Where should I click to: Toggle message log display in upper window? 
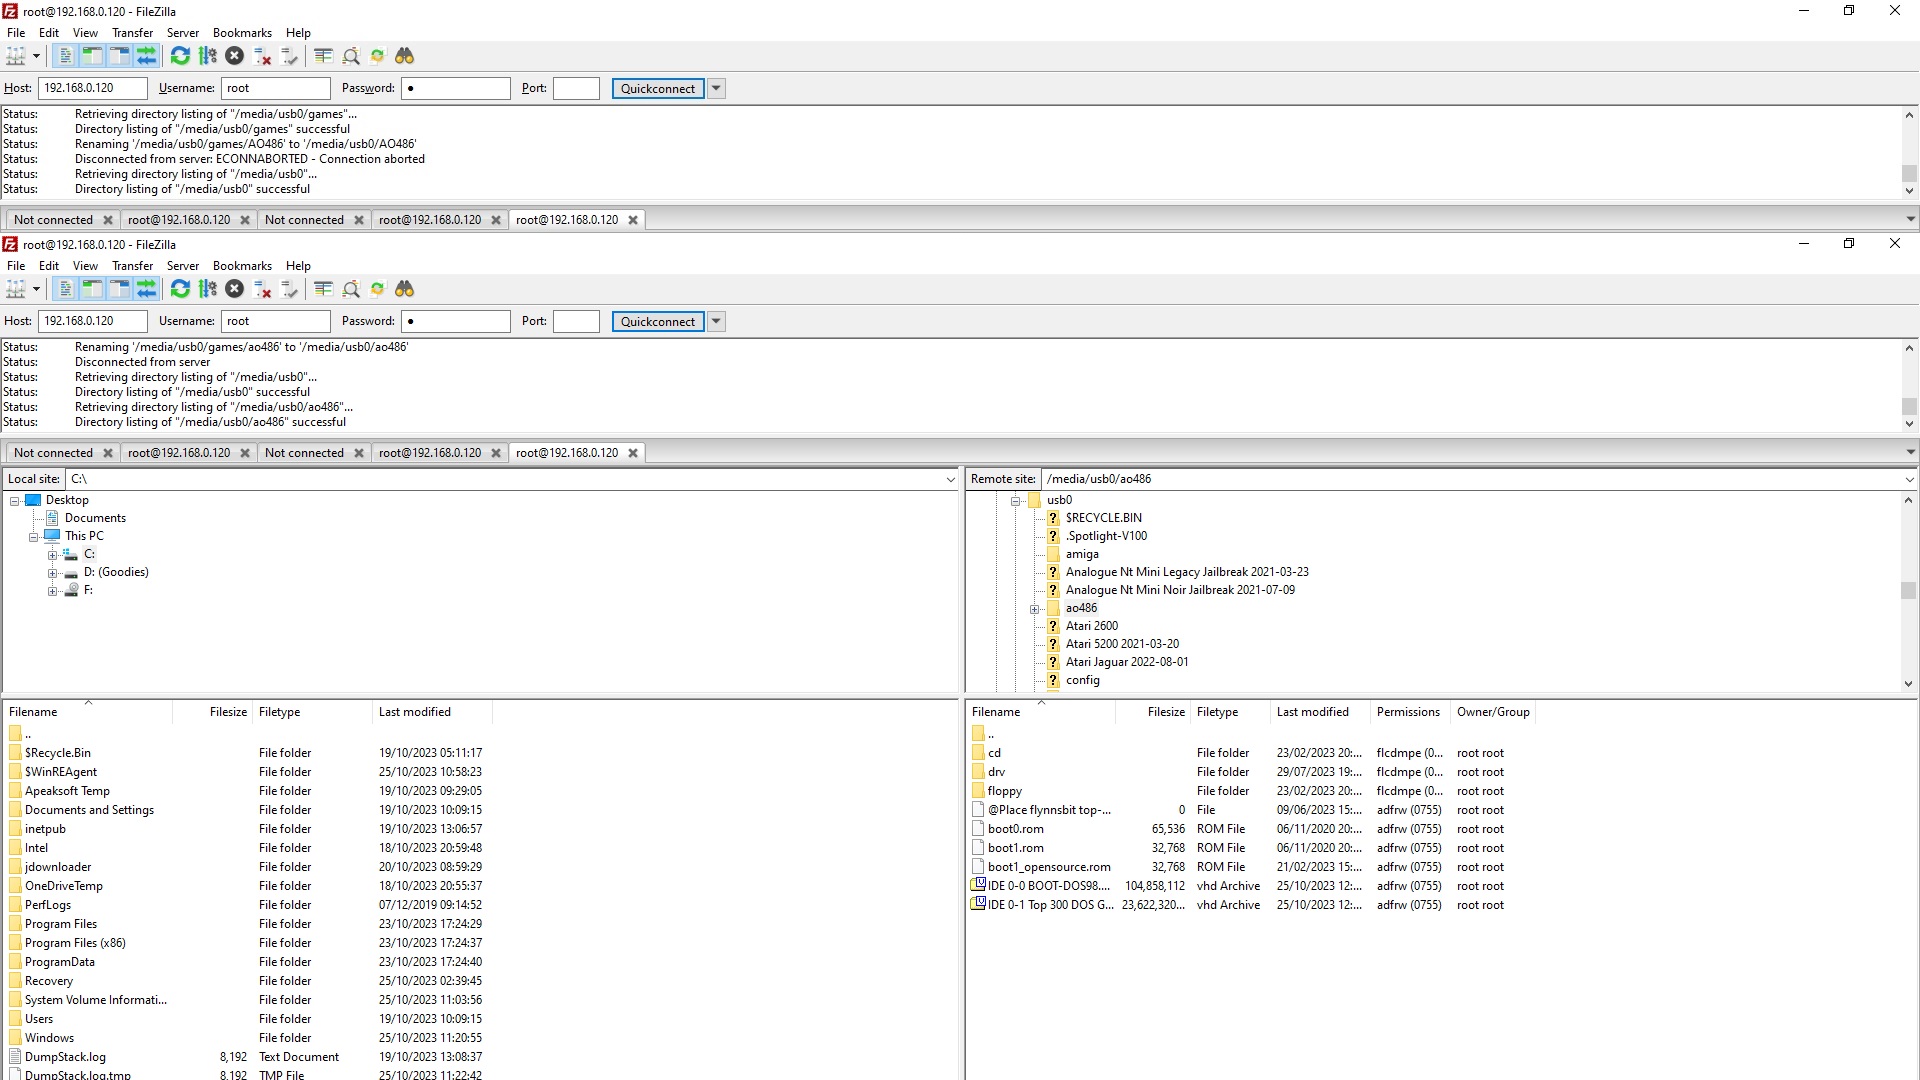[x=65, y=56]
